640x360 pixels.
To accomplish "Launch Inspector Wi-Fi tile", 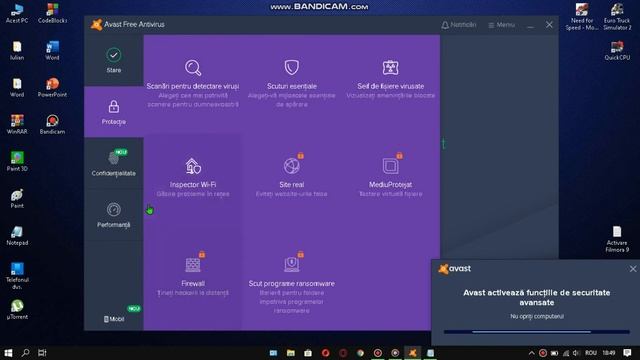I will (x=193, y=177).
